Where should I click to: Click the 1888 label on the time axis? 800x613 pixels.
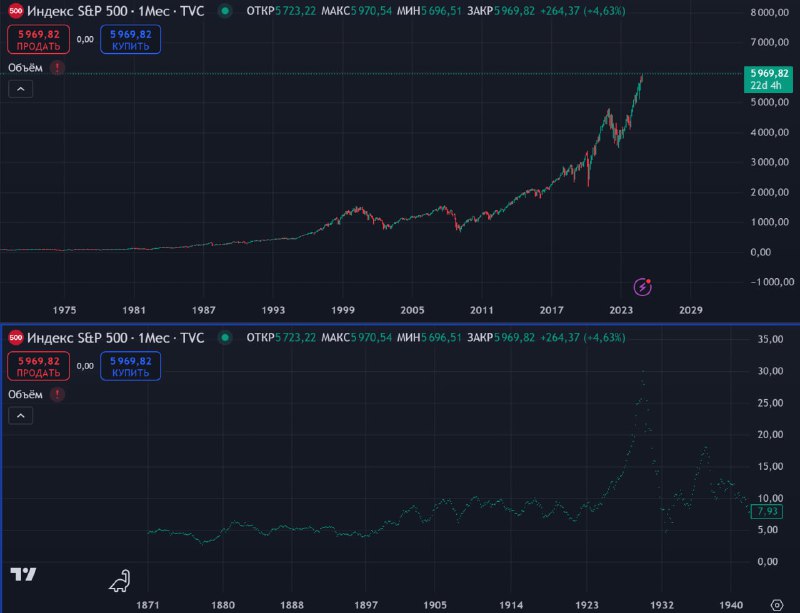(292, 605)
